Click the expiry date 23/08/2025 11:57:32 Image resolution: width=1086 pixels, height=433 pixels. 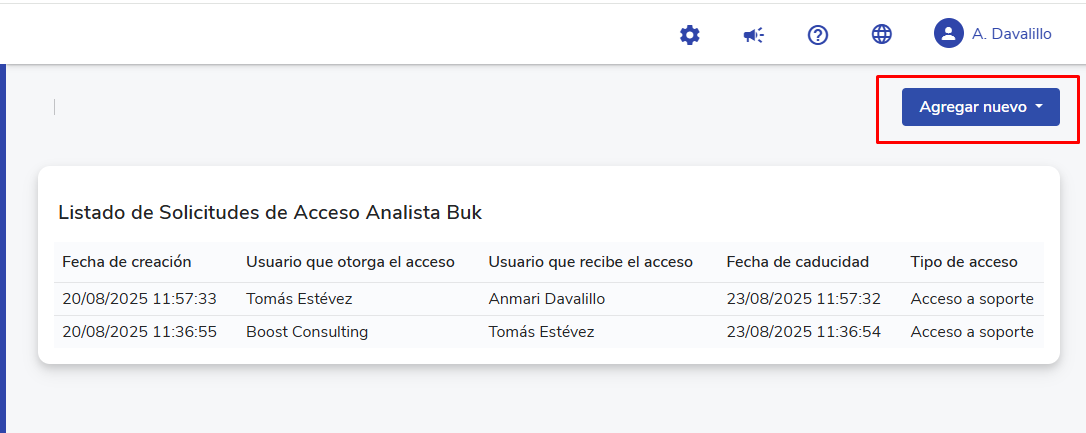point(803,299)
